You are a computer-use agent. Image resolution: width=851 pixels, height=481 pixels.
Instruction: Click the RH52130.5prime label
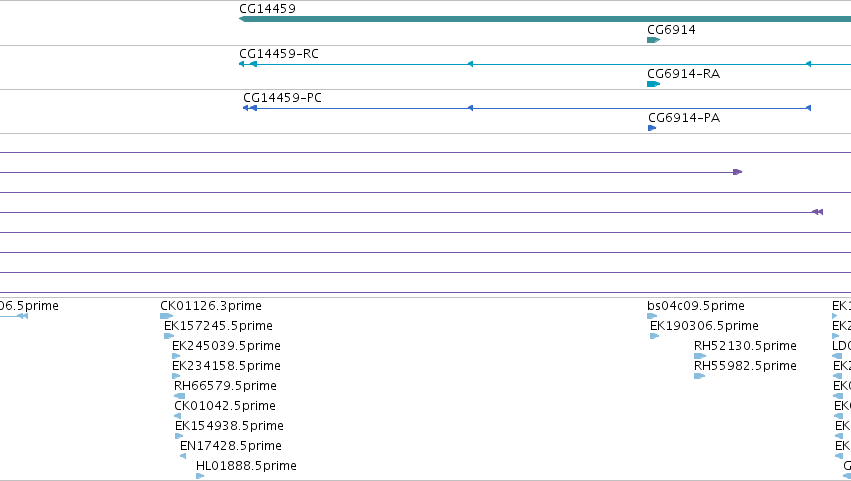(745, 346)
